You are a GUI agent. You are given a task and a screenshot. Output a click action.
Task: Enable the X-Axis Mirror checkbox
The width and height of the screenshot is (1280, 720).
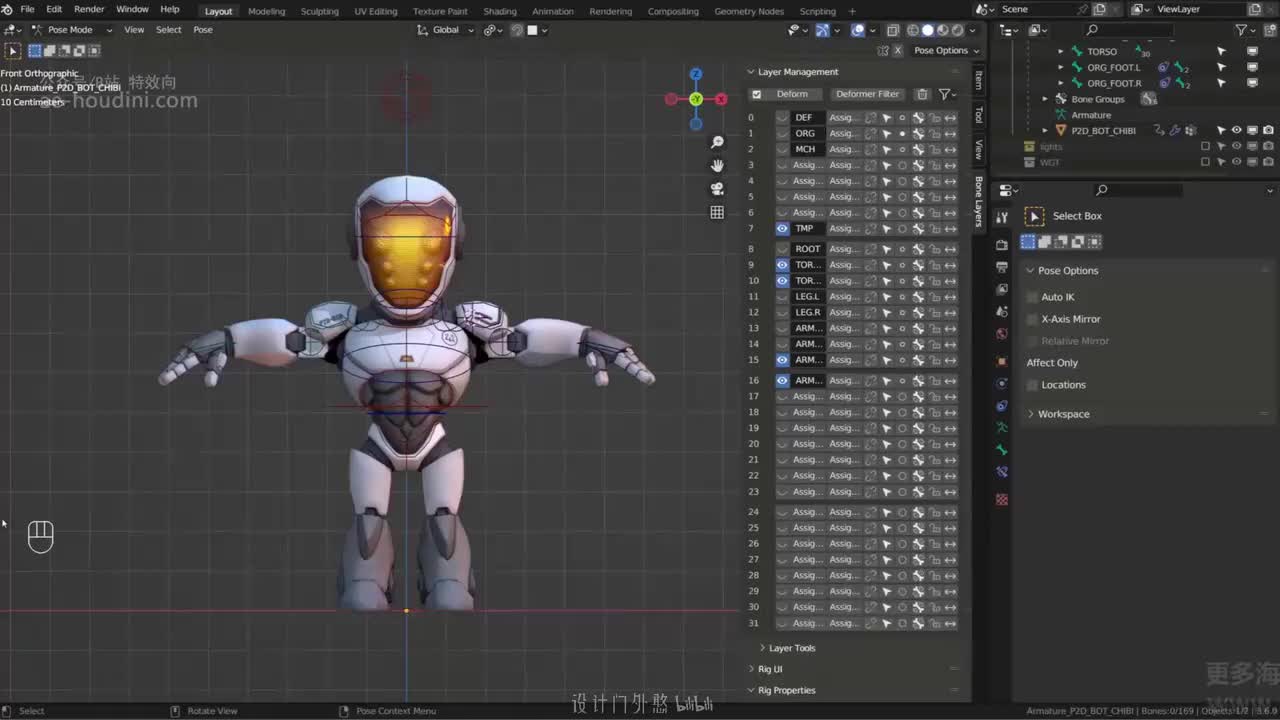pos(1033,319)
